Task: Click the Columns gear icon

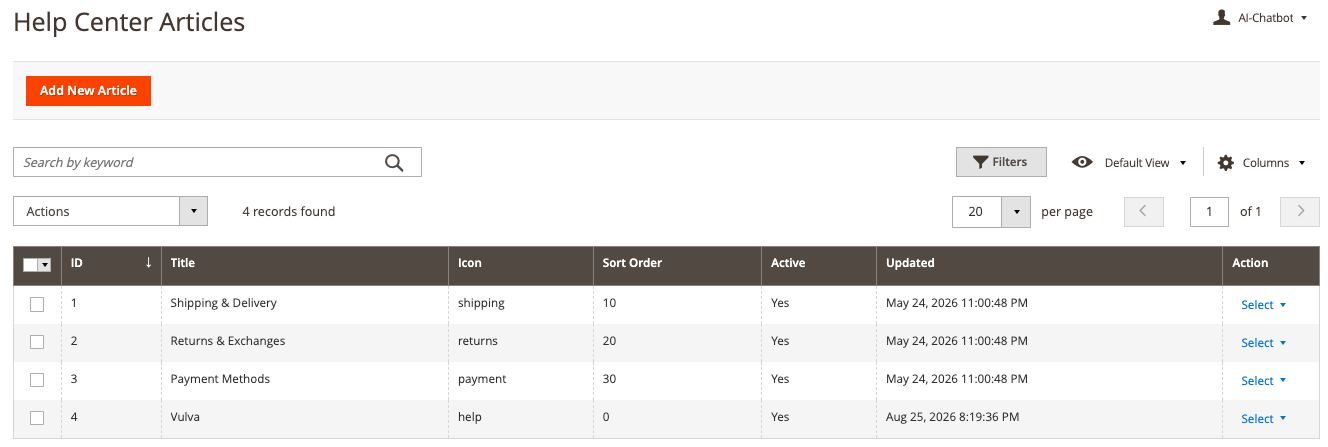Action: [x=1225, y=162]
